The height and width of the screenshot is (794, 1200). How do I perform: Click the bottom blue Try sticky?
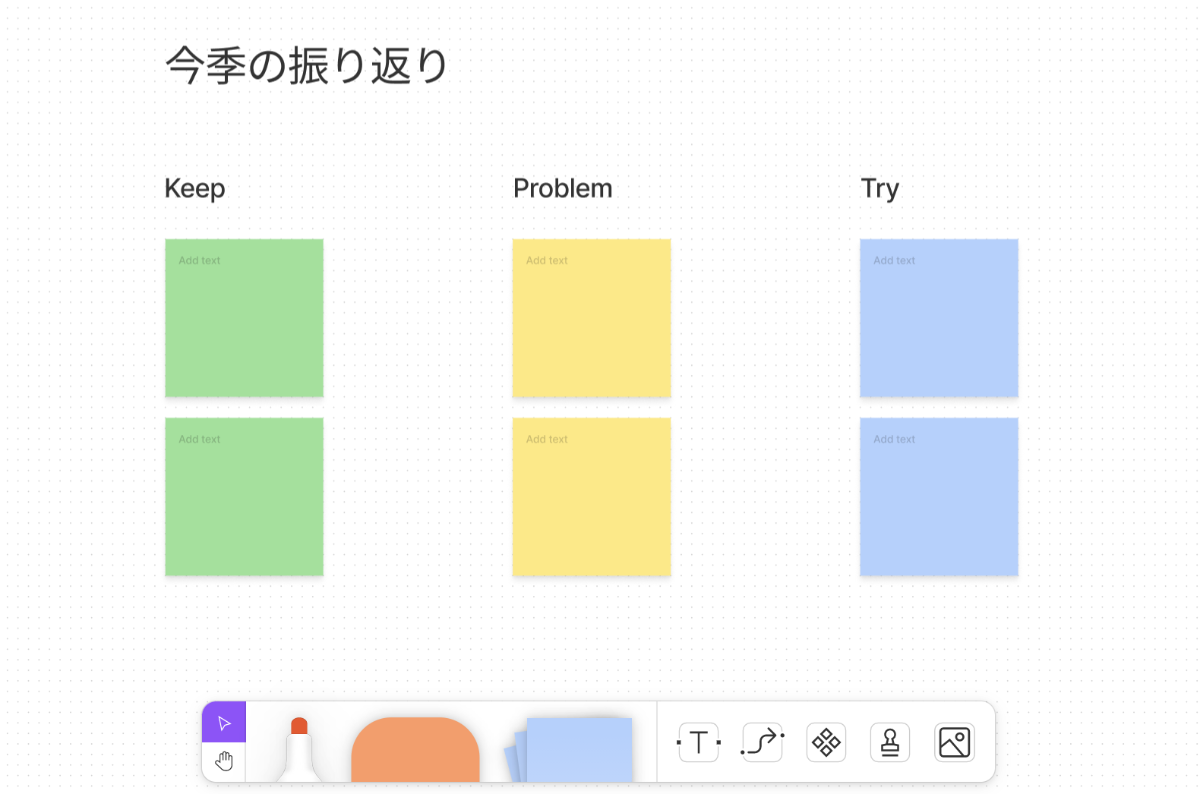[x=939, y=497]
